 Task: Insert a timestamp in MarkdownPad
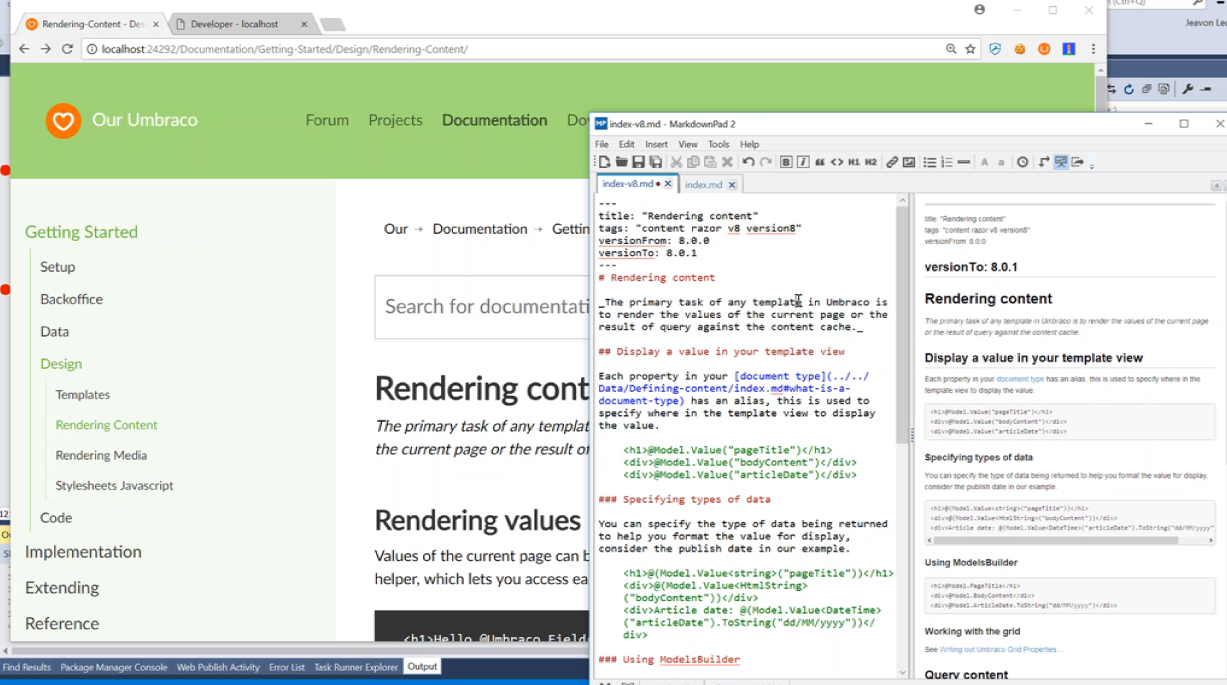click(x=1022, y=162)
